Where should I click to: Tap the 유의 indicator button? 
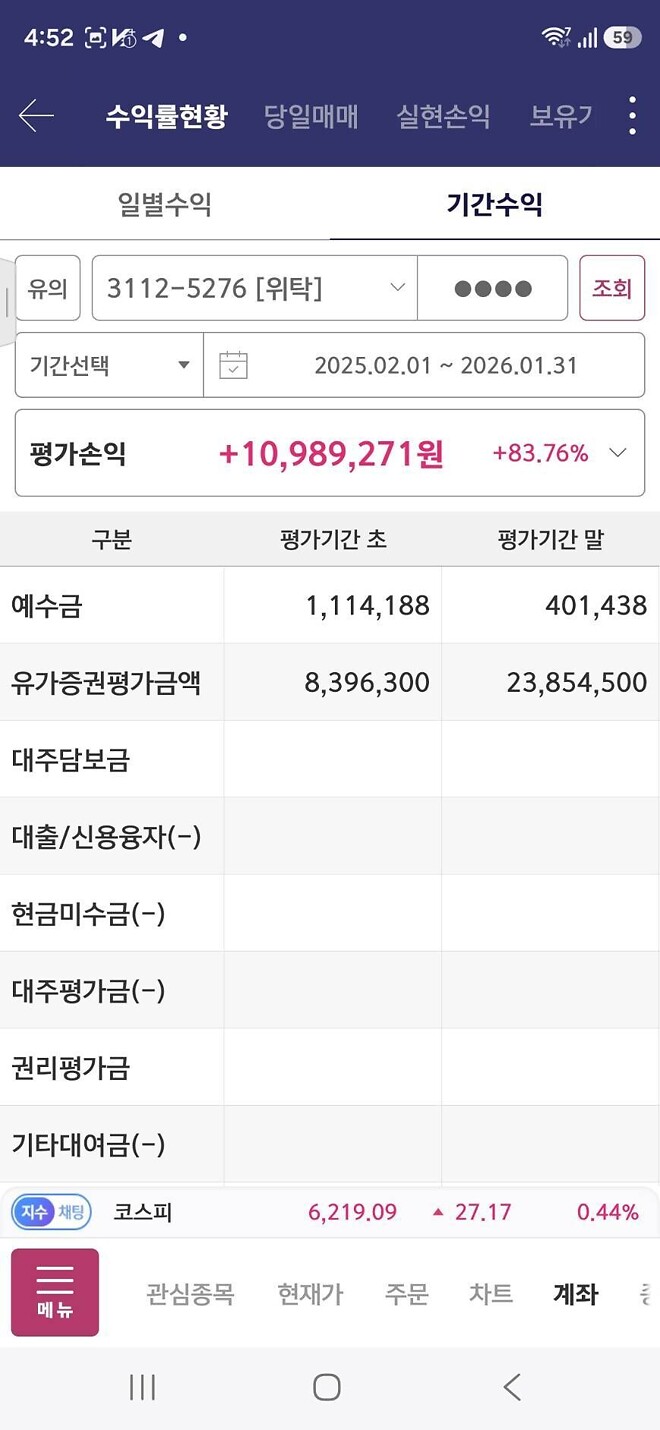click(x=47, y=288)
